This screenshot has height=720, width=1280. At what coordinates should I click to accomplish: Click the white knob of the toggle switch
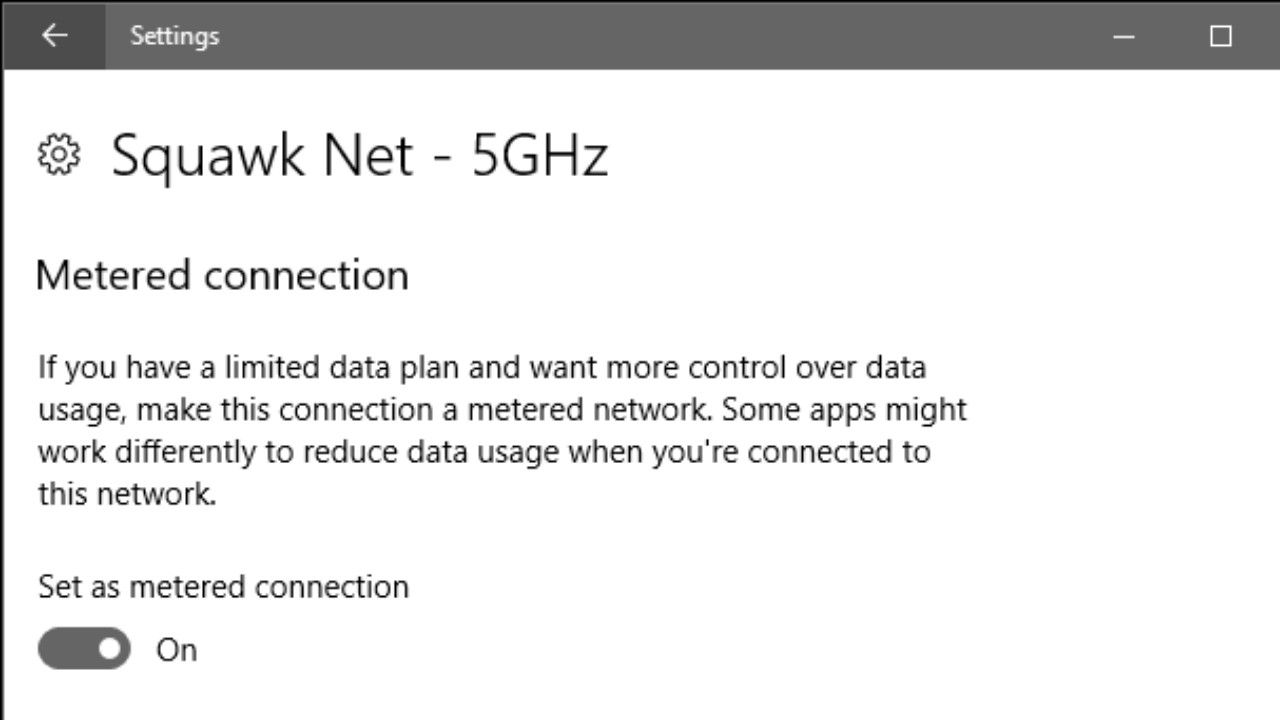pos(110,649)
